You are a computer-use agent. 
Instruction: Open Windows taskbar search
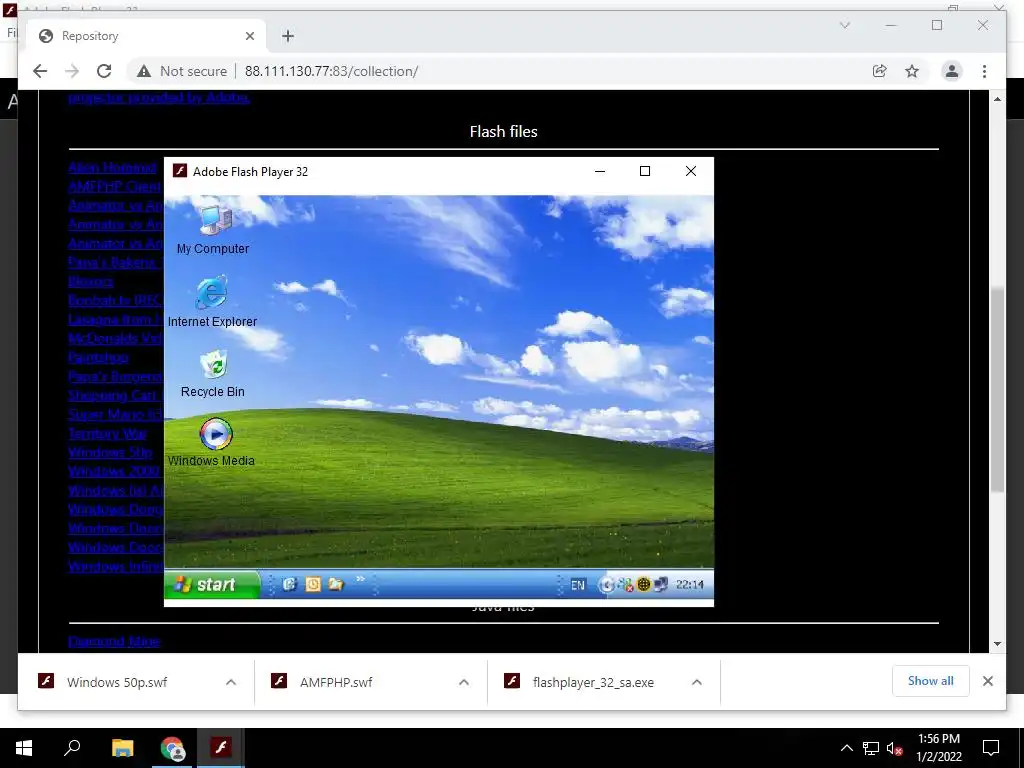[72, 748]
